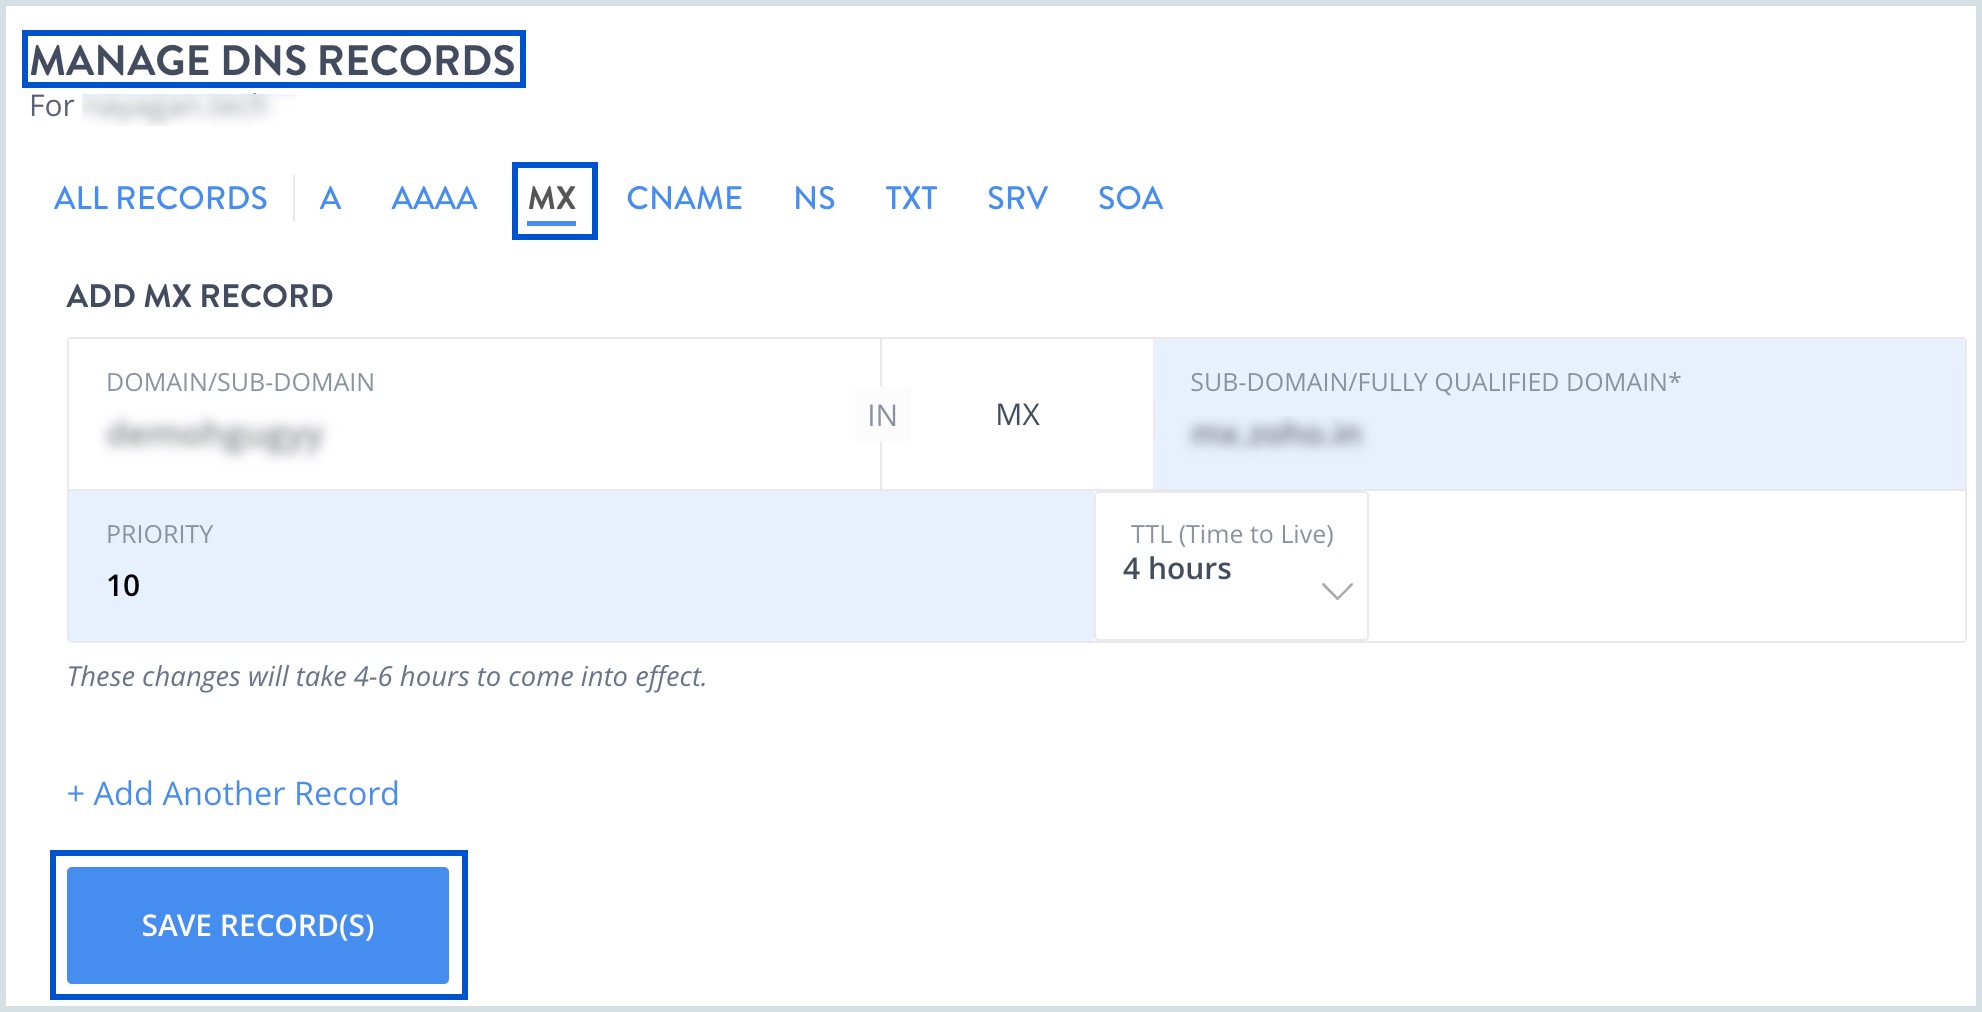Click the Add Another Record link
This screenshot has height=1012, width=1982.
(233, 793)
